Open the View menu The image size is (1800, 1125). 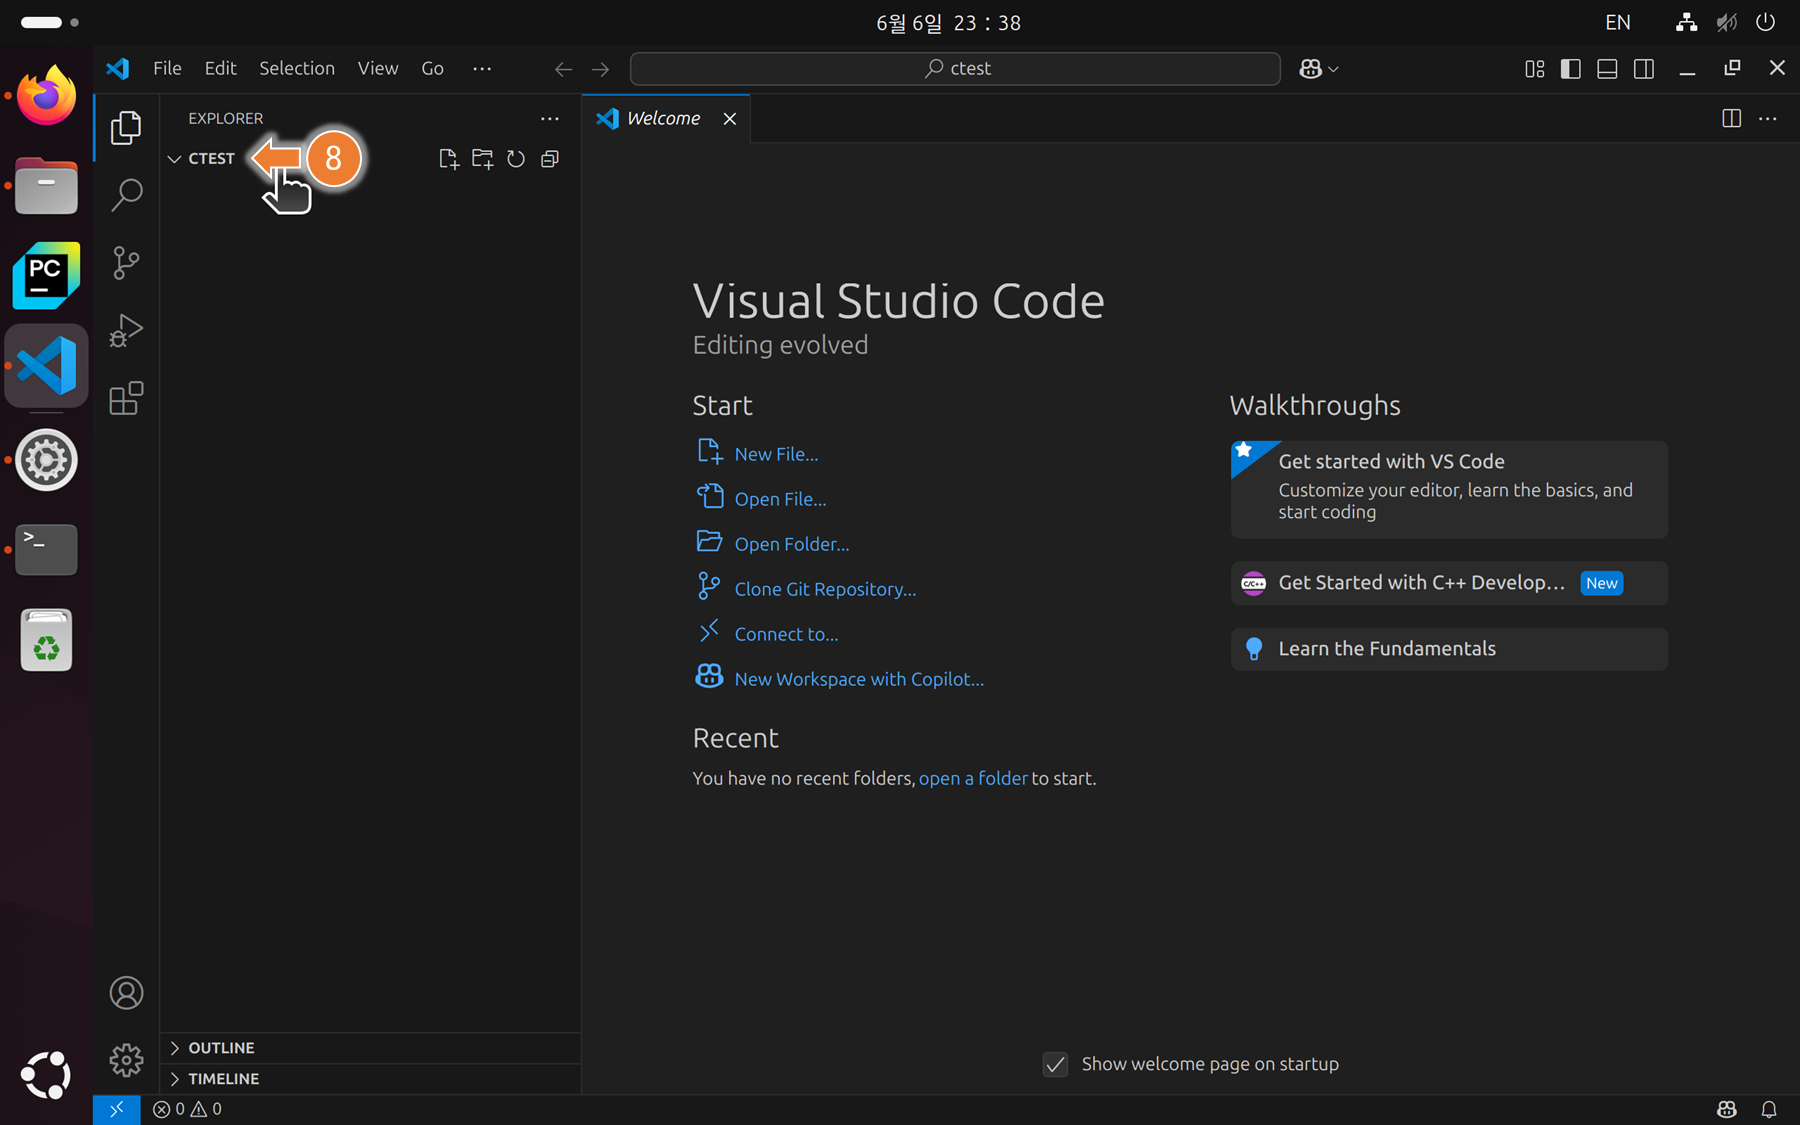[378, 69]
